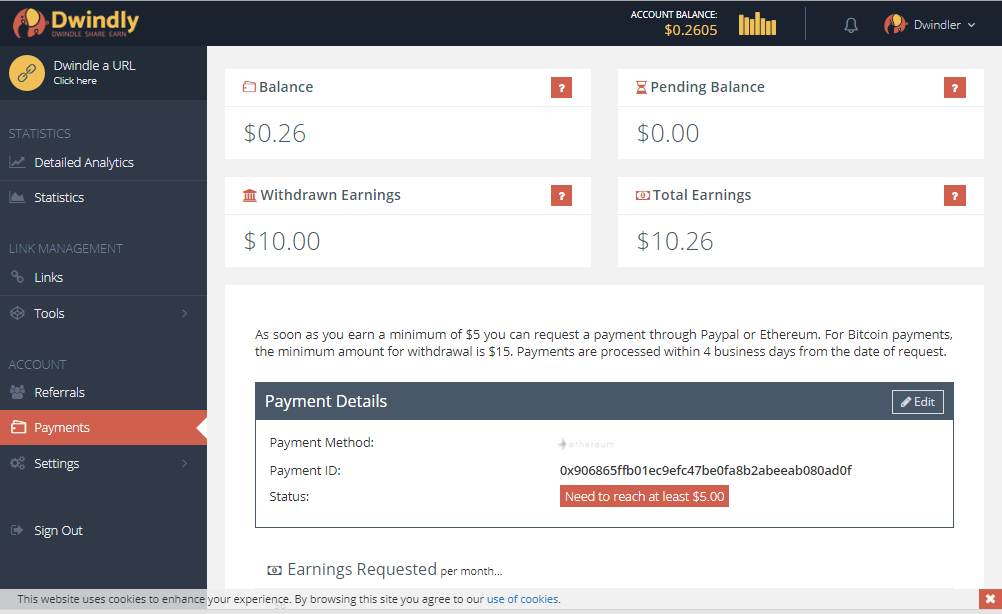Click the $0.26 Balance amount

click(x=275, y=134)
